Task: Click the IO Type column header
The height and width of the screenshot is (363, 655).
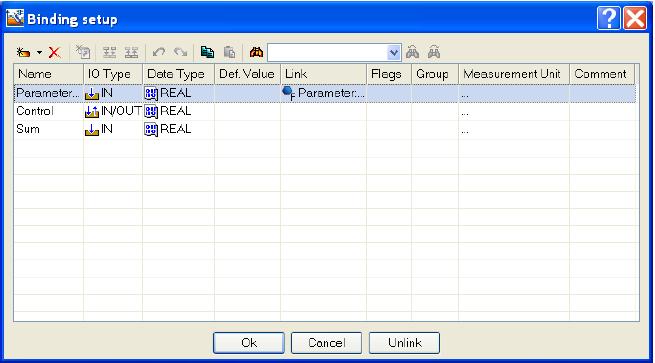Action: [x=113, y=74]
